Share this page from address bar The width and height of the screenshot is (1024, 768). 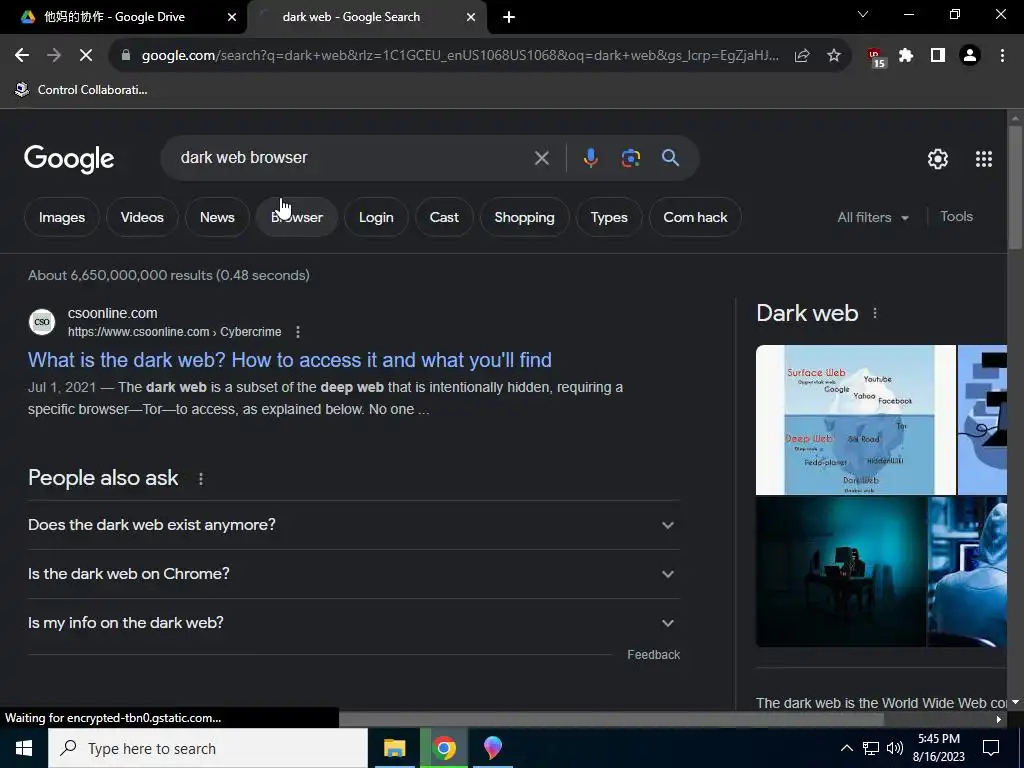pos(802,56)
